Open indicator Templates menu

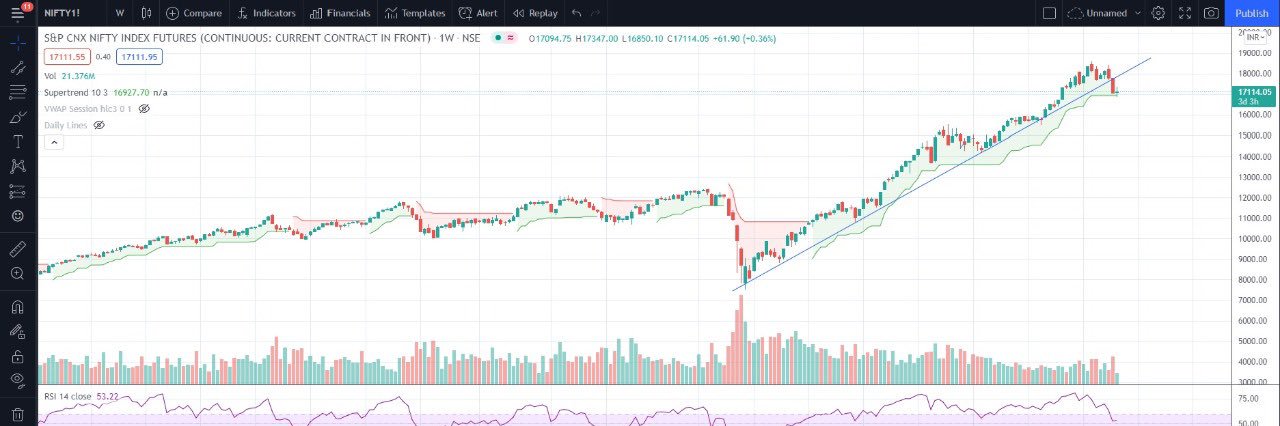pos(415,13)
